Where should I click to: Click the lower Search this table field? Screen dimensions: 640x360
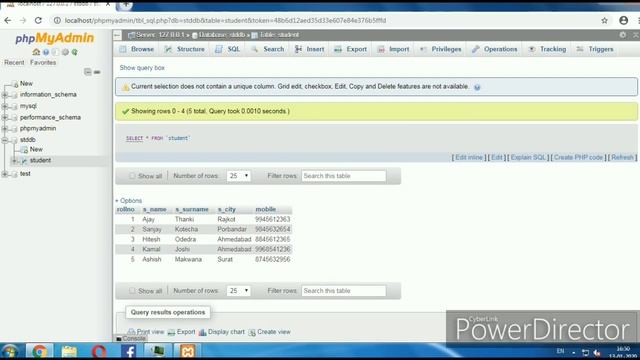click(x=344, y=291)
